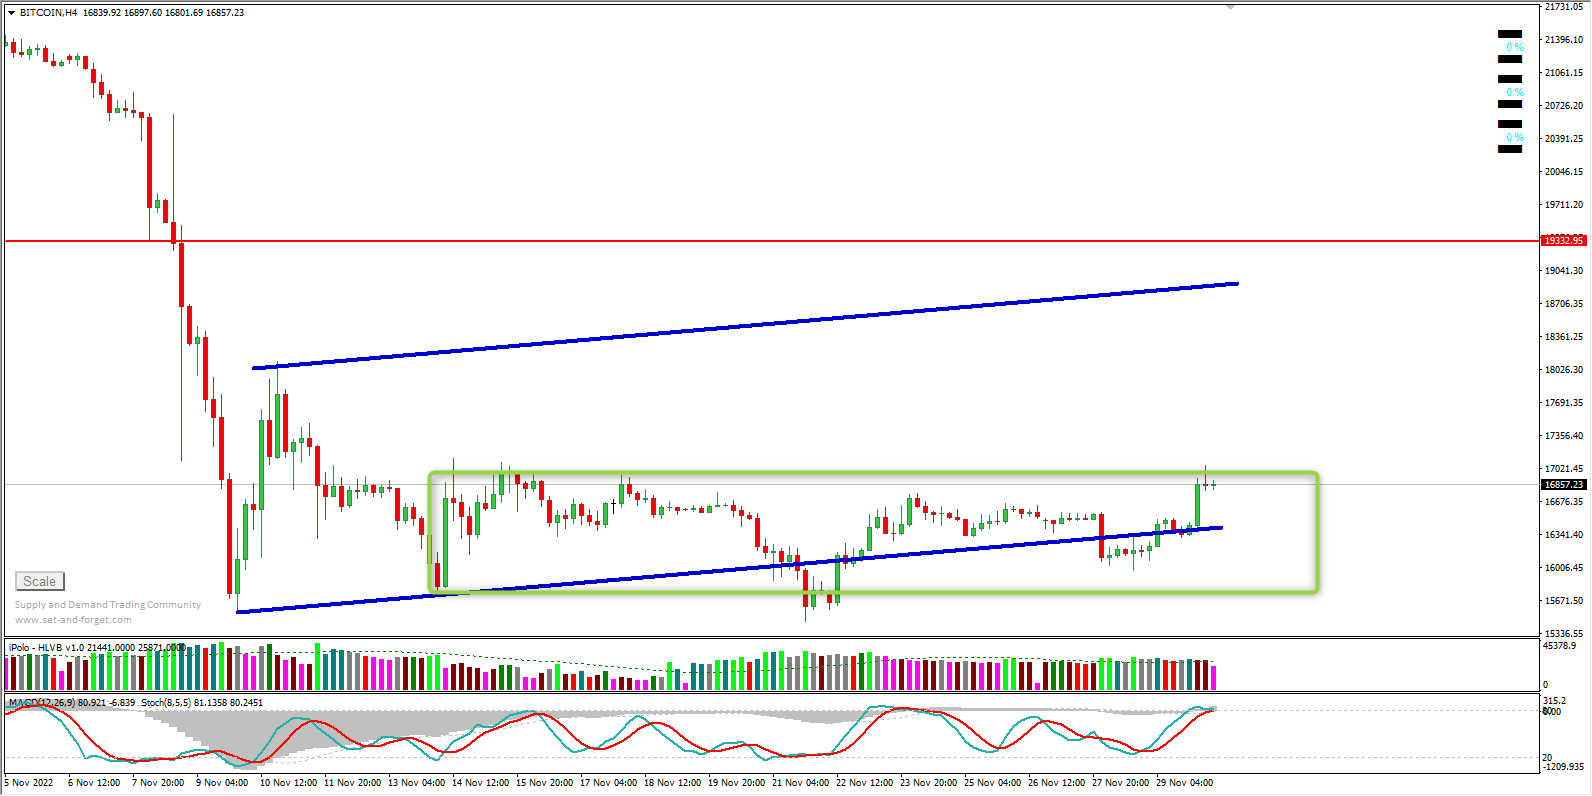The height and width of the screenshot is (796, 1592).
Task: Click price axis value 17691.35
Action: click(x=1564, y=403)
